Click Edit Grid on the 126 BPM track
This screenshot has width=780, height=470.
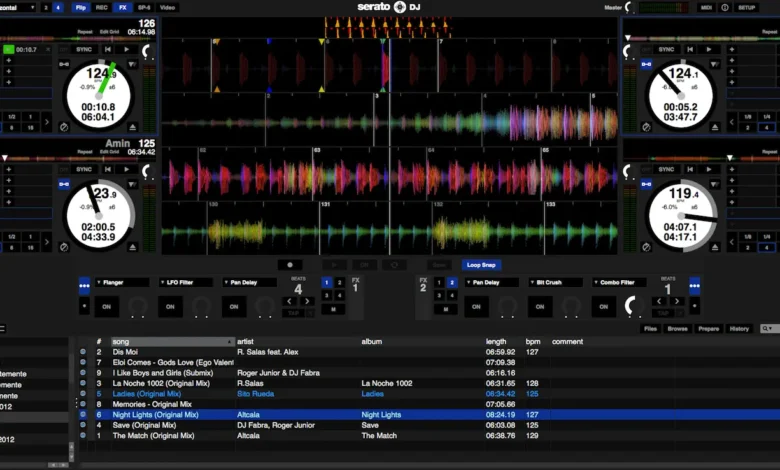coord(109,32)
